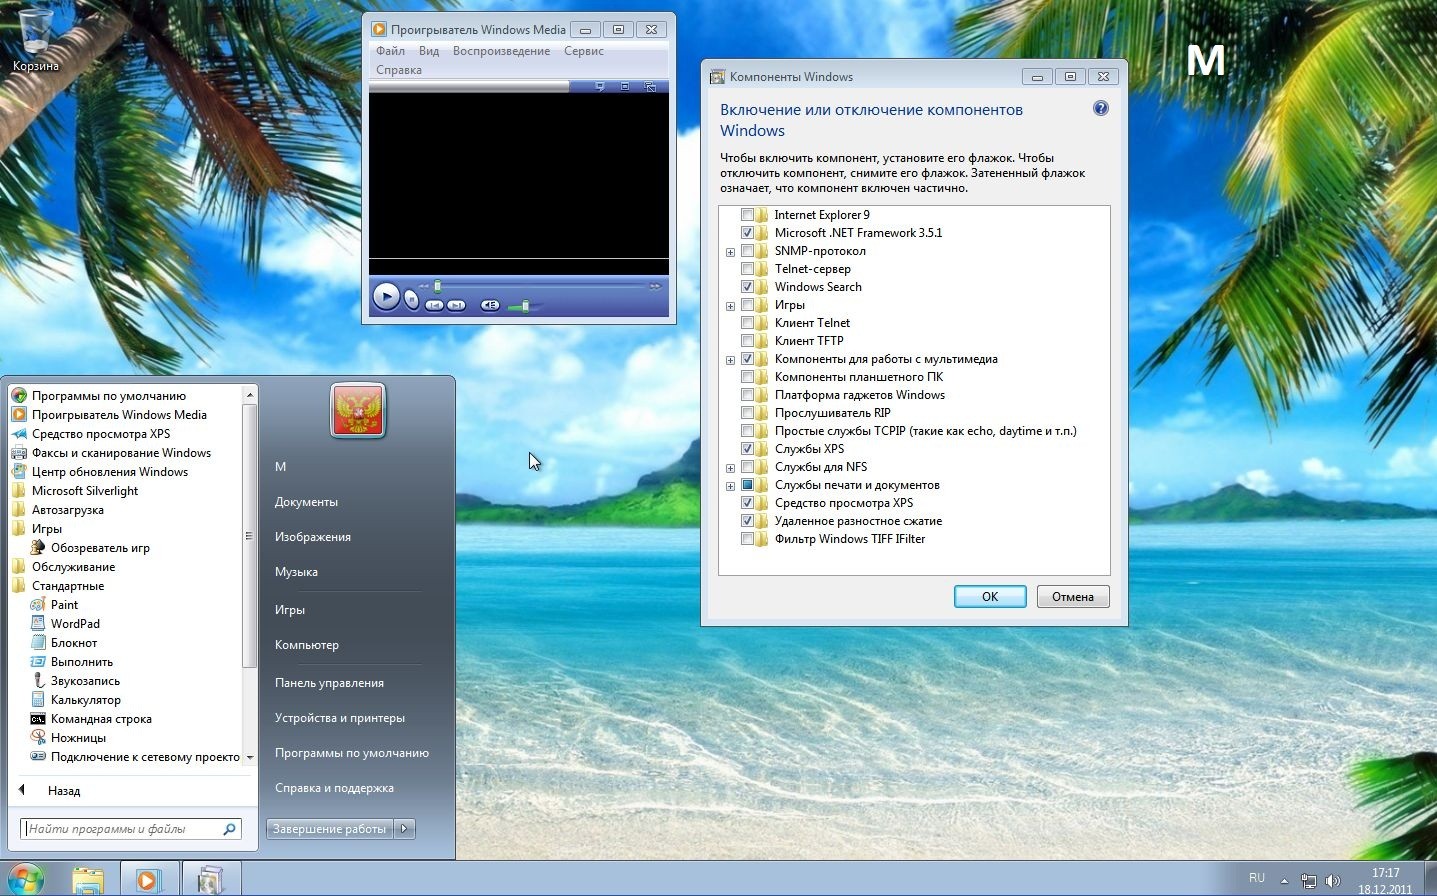The image size is (1437, 896).
Task: Open Устройства и принтеры from Start menu
Action: pos(340,718)
